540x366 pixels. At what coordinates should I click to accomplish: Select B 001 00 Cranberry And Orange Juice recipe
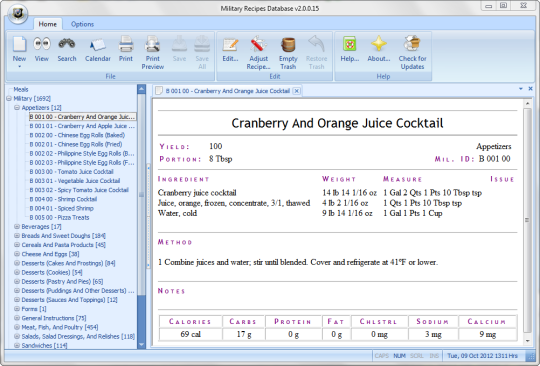click(82, 117)
